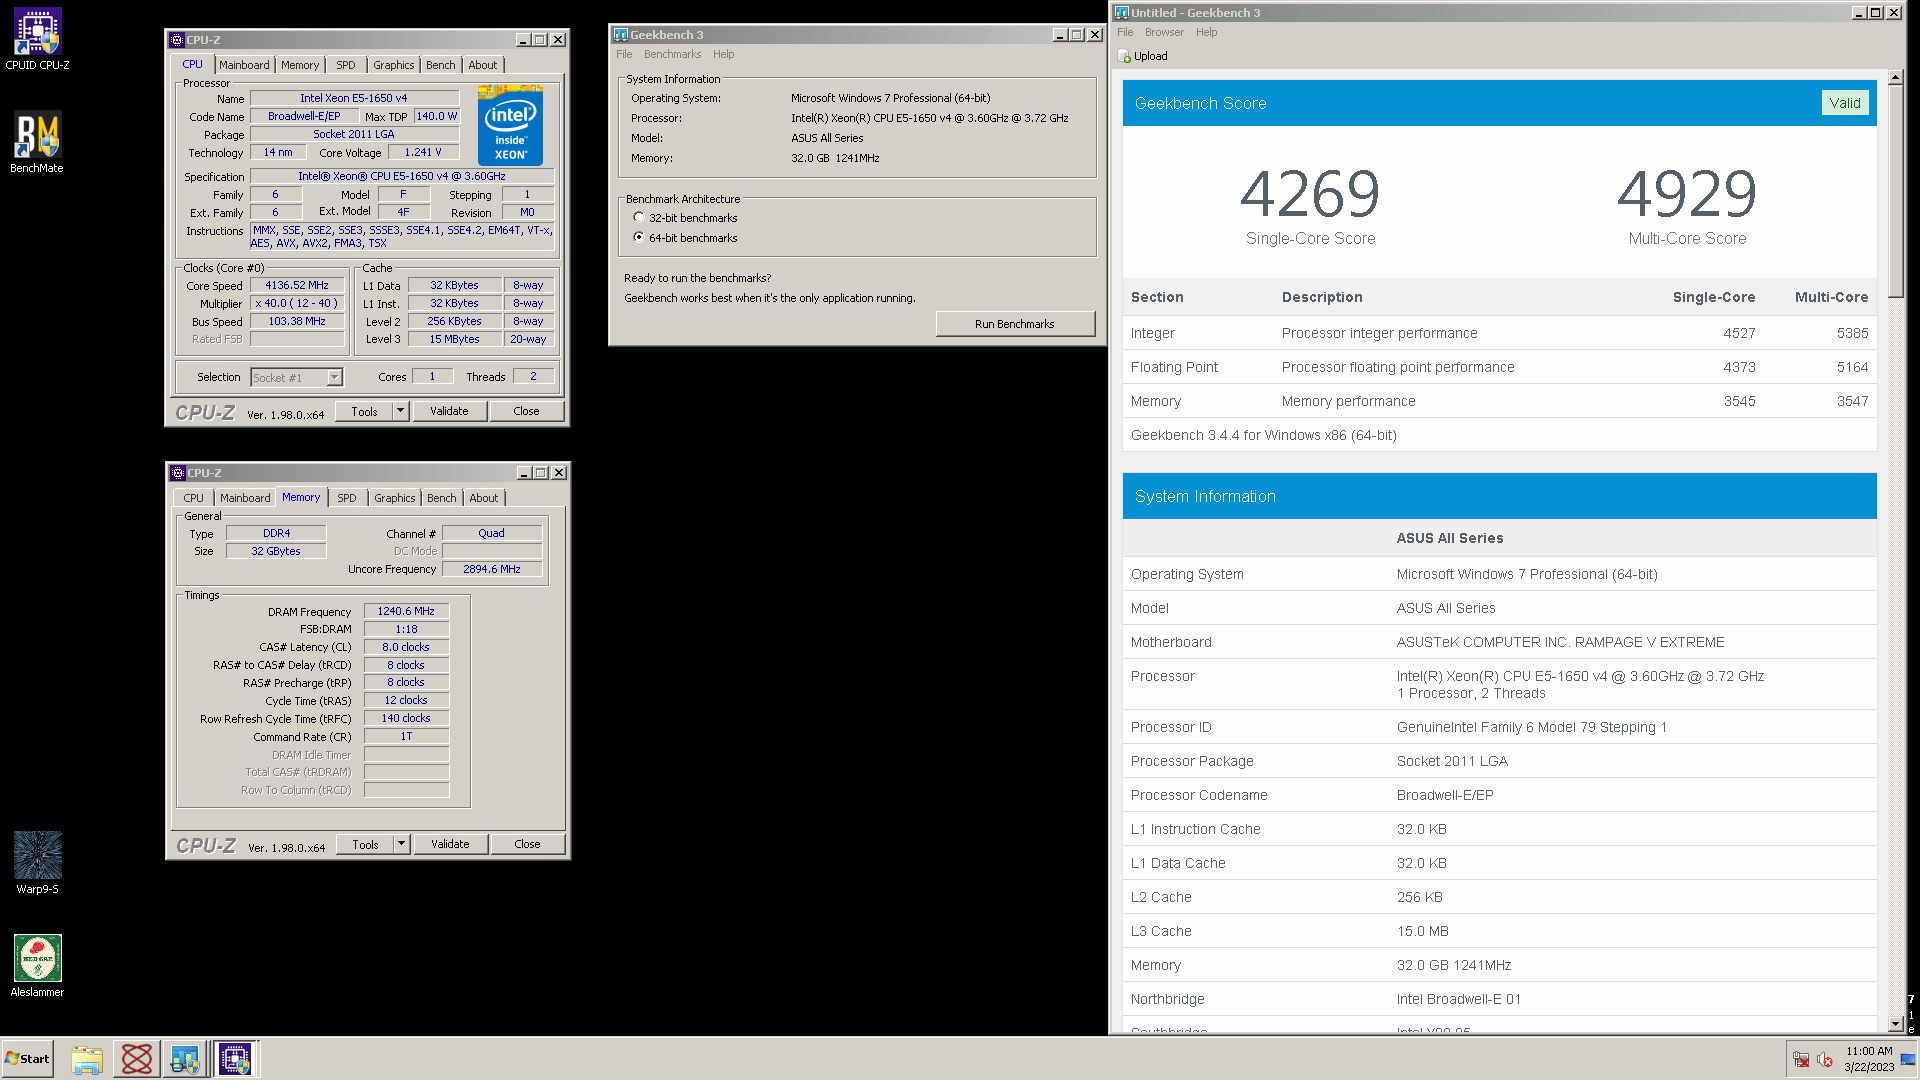Open Benchmarks menu in Geekbench 3 launcher
1920x1080 pixels.
tap(672, 54)
